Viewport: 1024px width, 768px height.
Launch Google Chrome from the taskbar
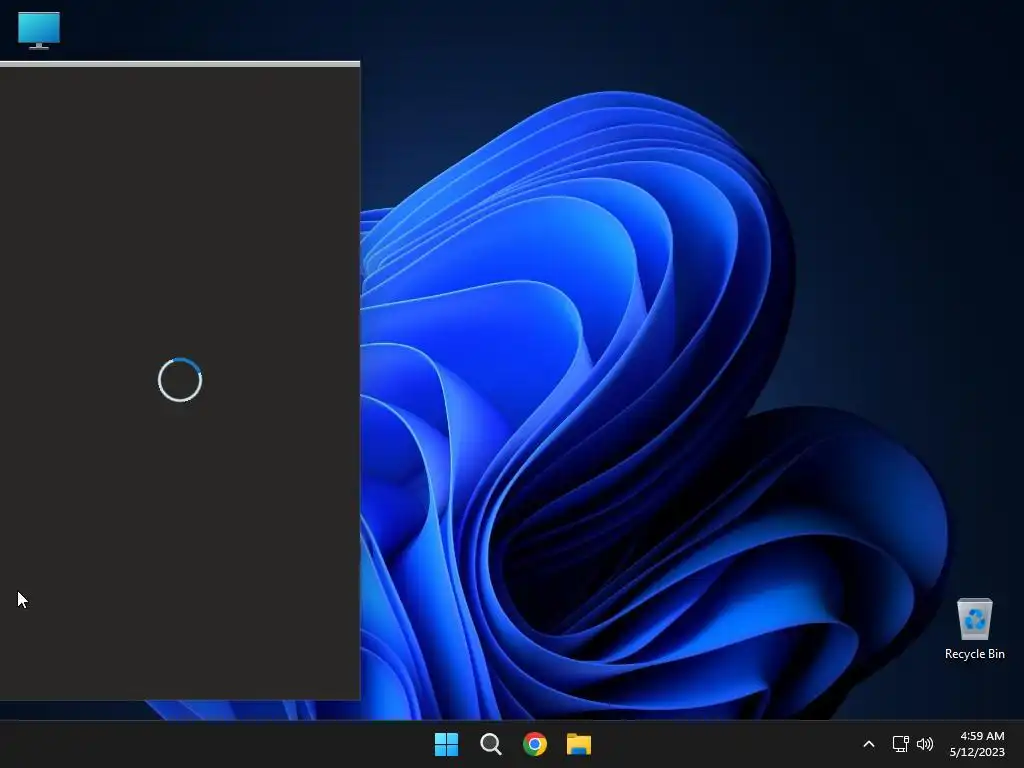(x=535, y=744)
